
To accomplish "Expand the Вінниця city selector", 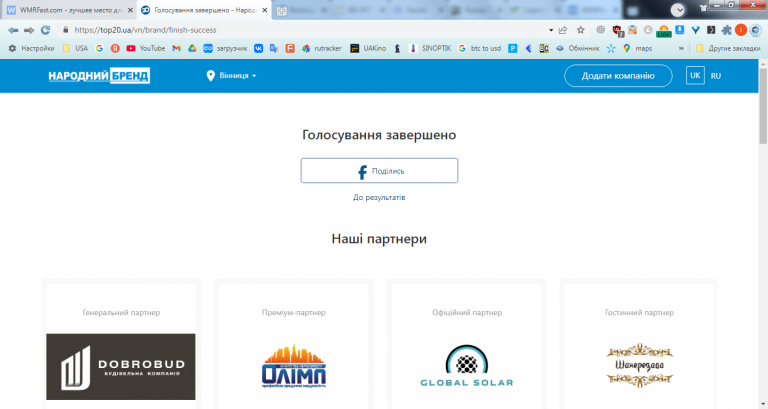I will 232,76.
